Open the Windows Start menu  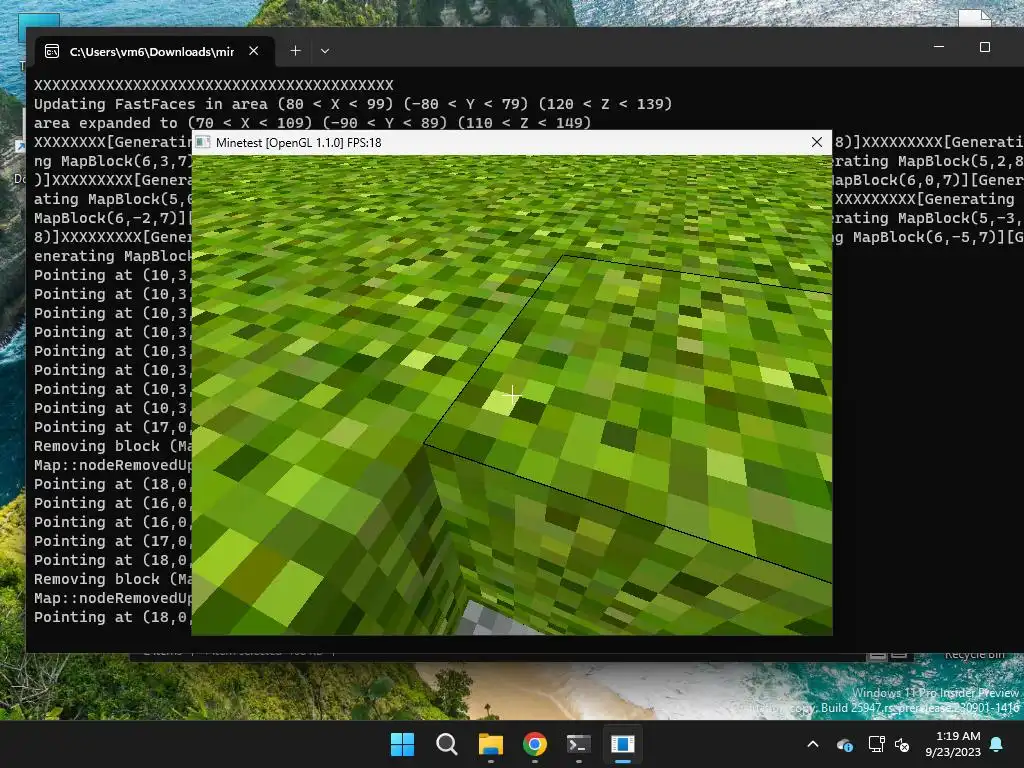point(402,744)
